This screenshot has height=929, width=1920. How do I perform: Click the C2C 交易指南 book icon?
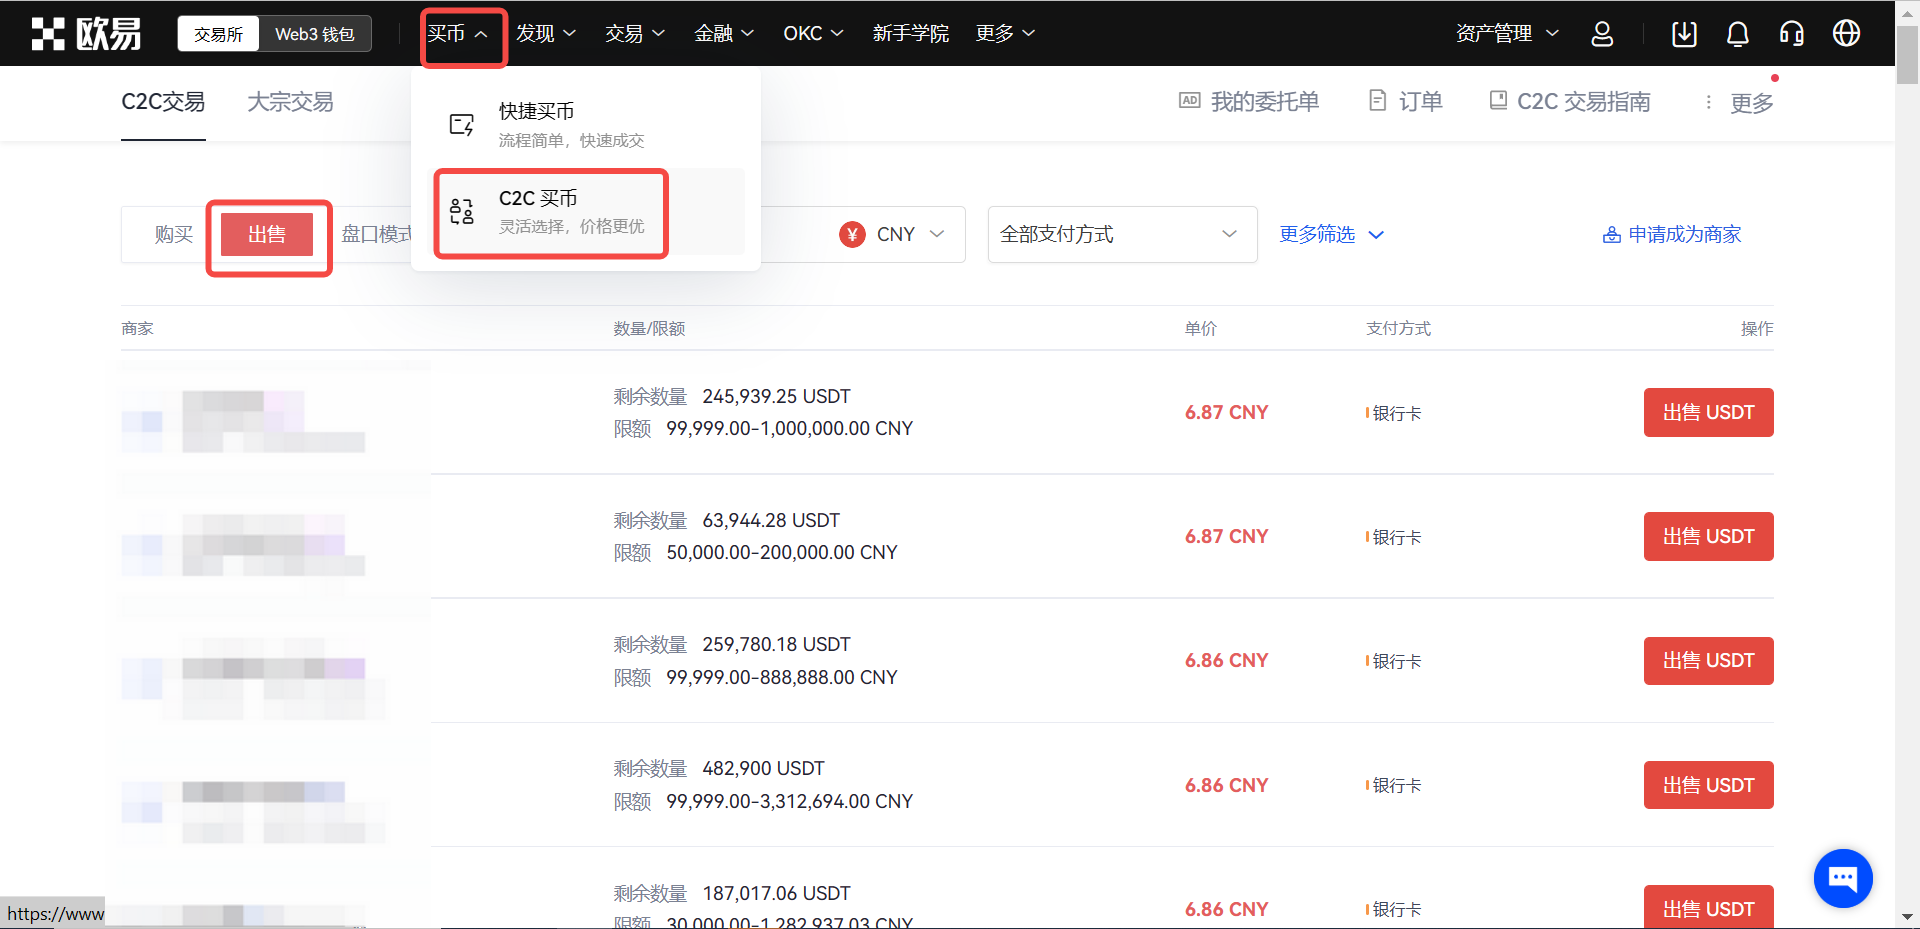(1498, 100)
